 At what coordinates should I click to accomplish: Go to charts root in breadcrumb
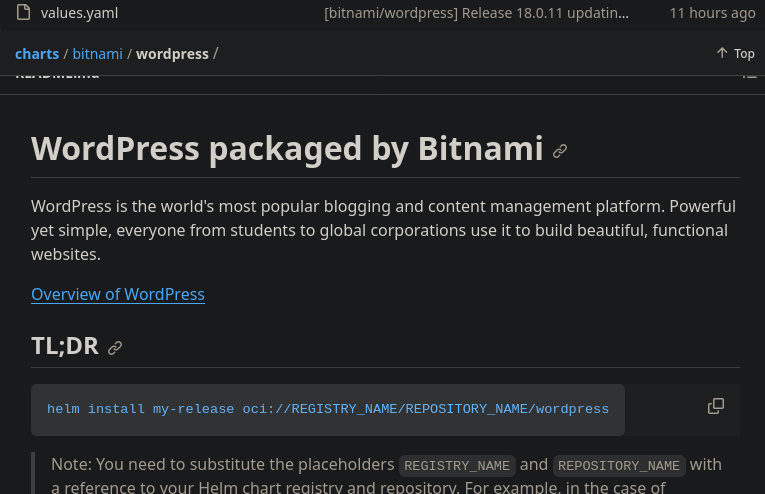click(x=37, y=54)
